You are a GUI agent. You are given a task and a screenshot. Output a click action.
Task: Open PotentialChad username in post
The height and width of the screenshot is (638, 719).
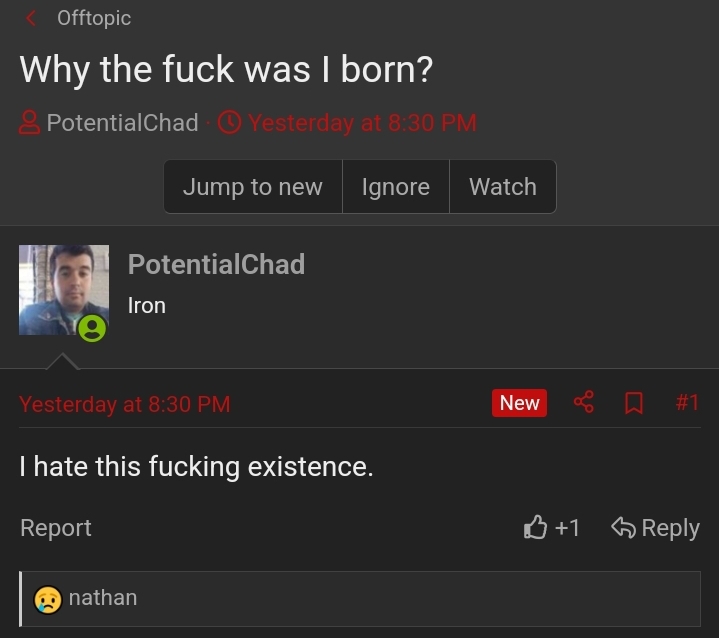(216, 264)
